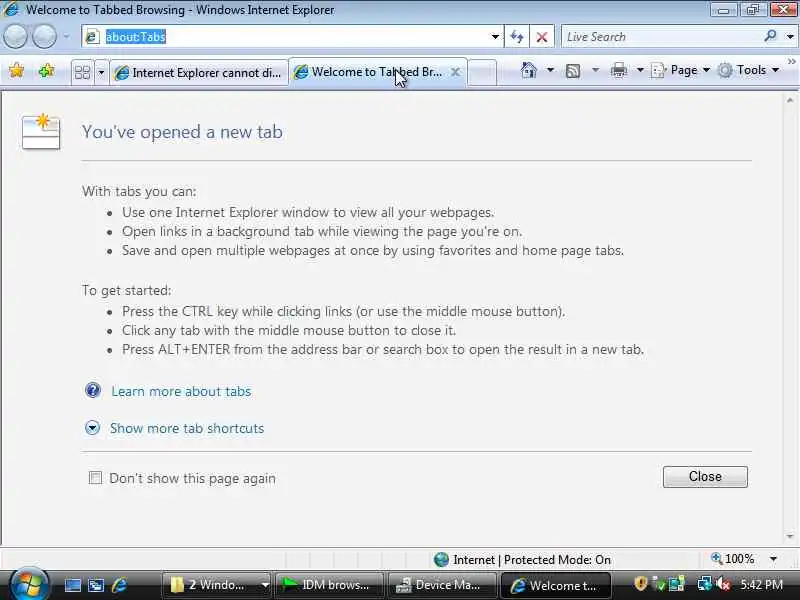
Task: Close the Welcome to Tabbed Browsing tab
Action: 456,72
